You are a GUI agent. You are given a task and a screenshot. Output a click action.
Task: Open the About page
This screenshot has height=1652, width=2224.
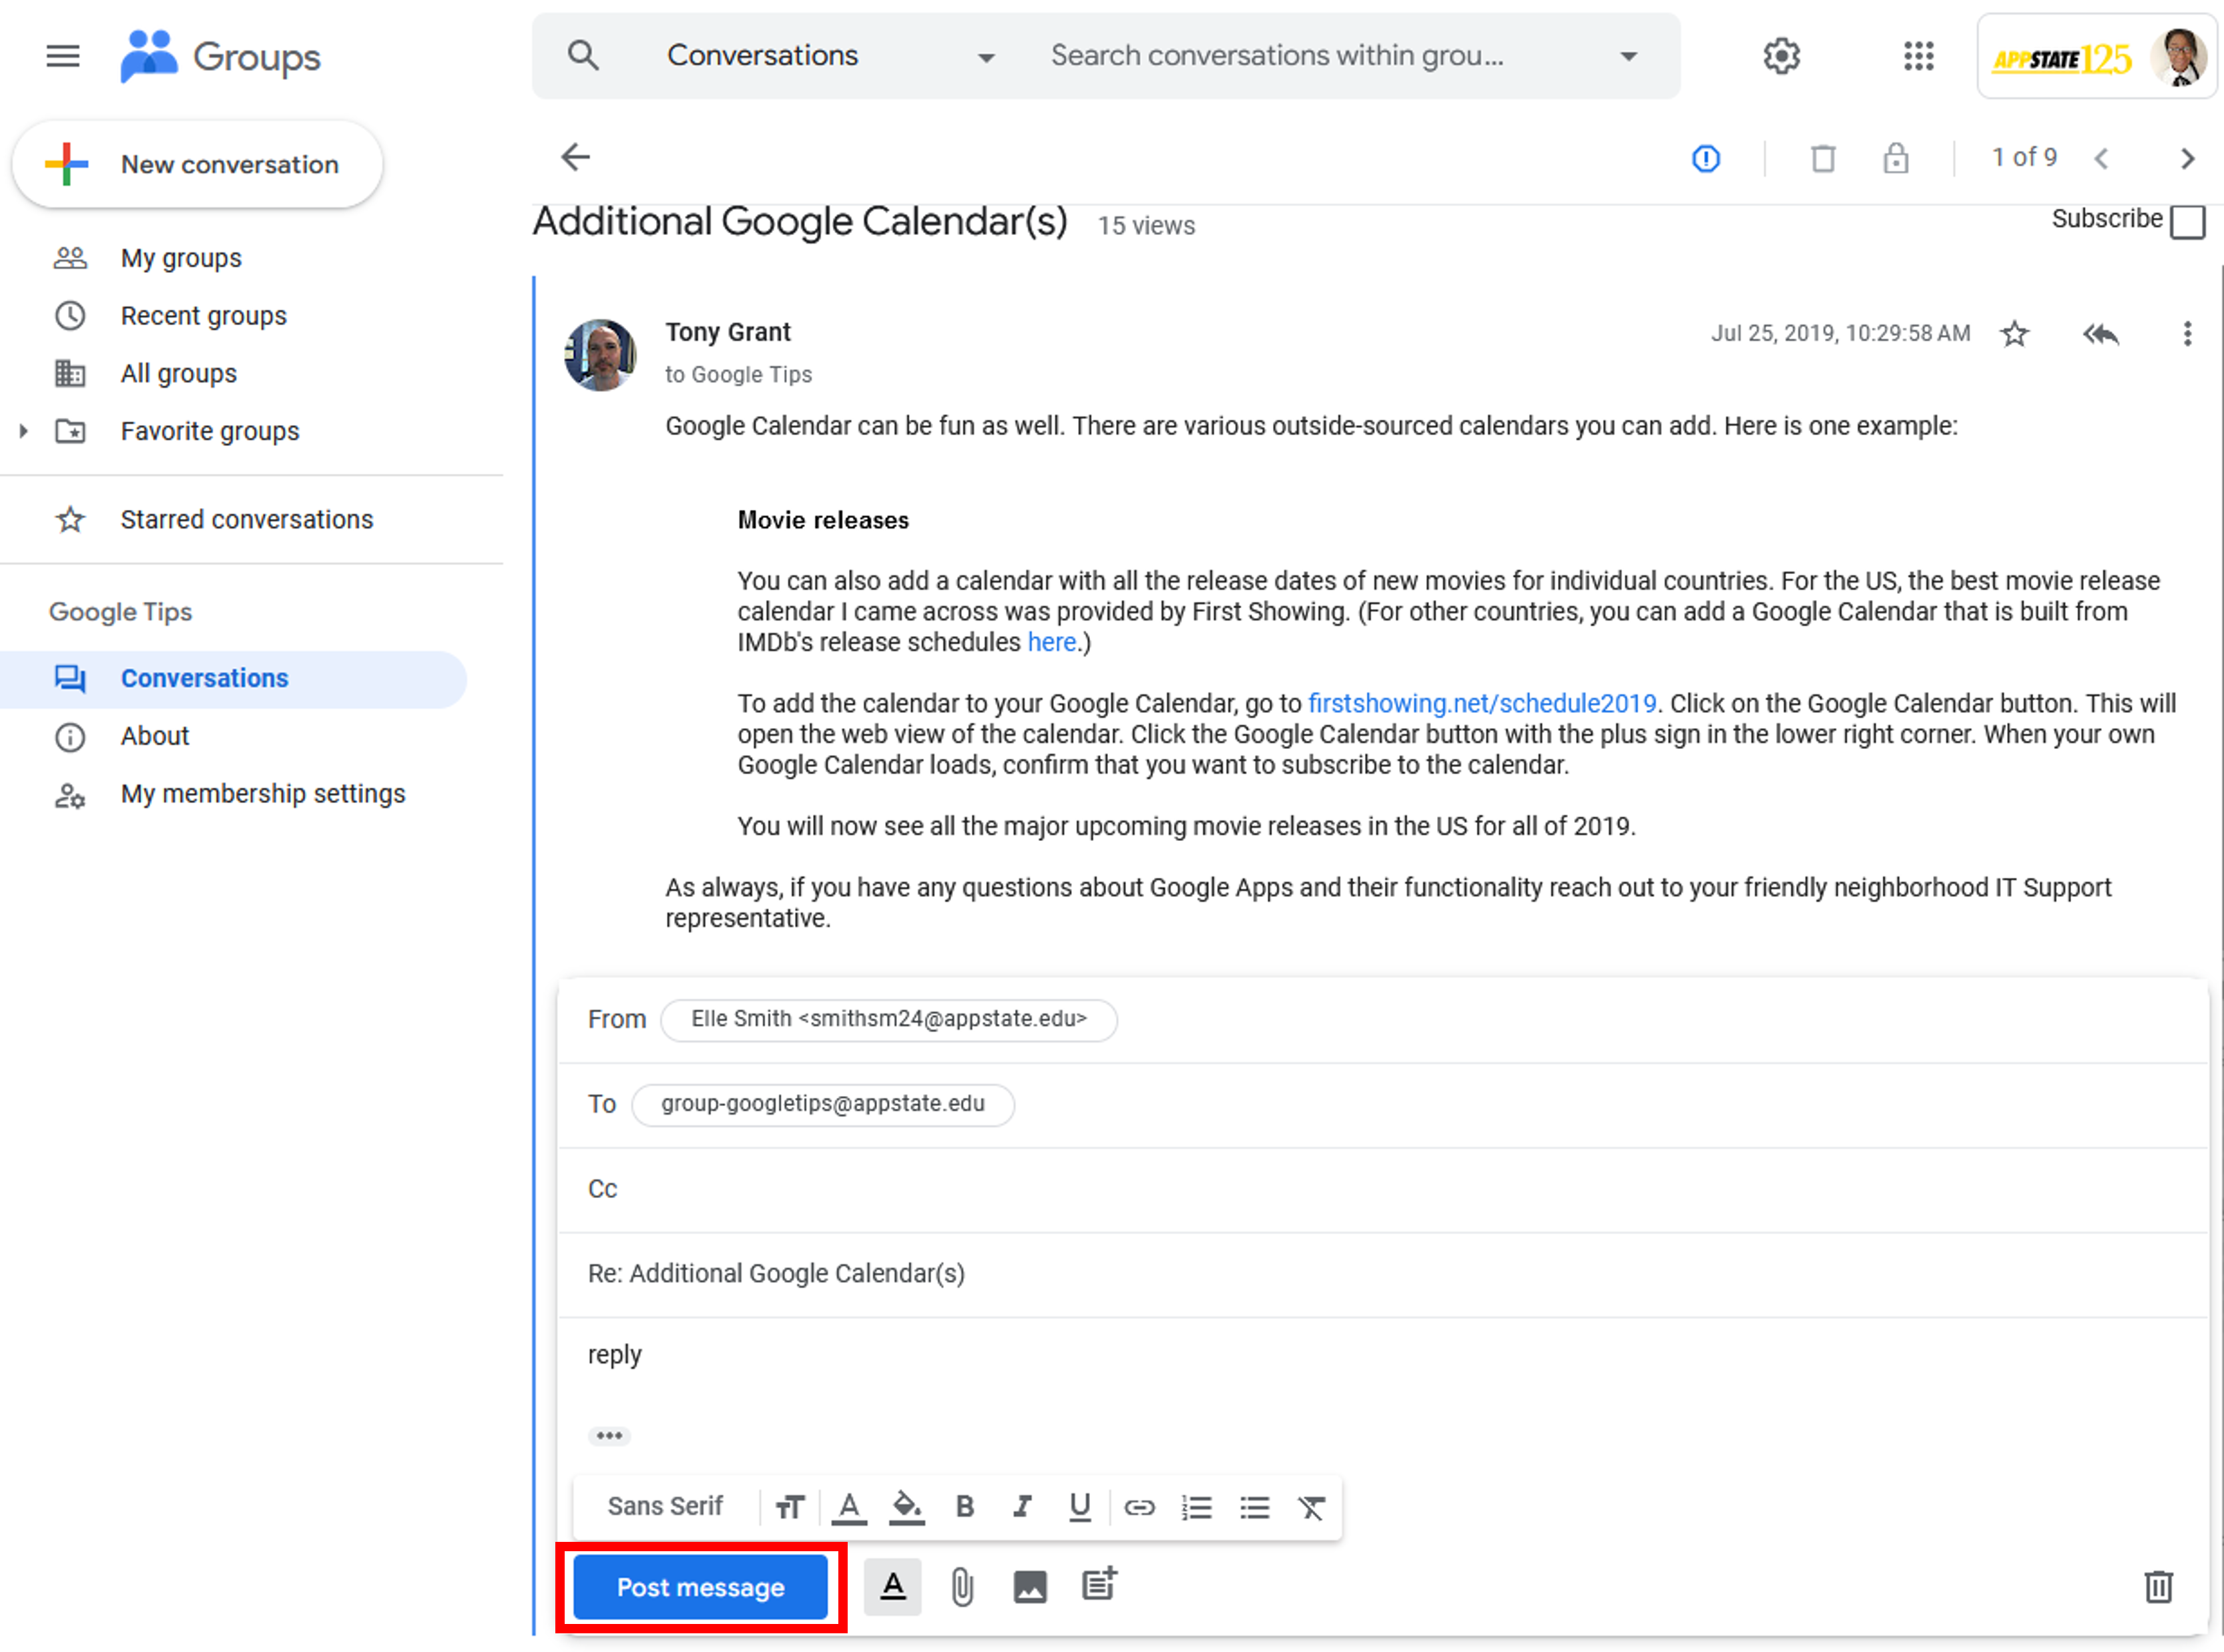pyautogui.click(x=155, y=736)
